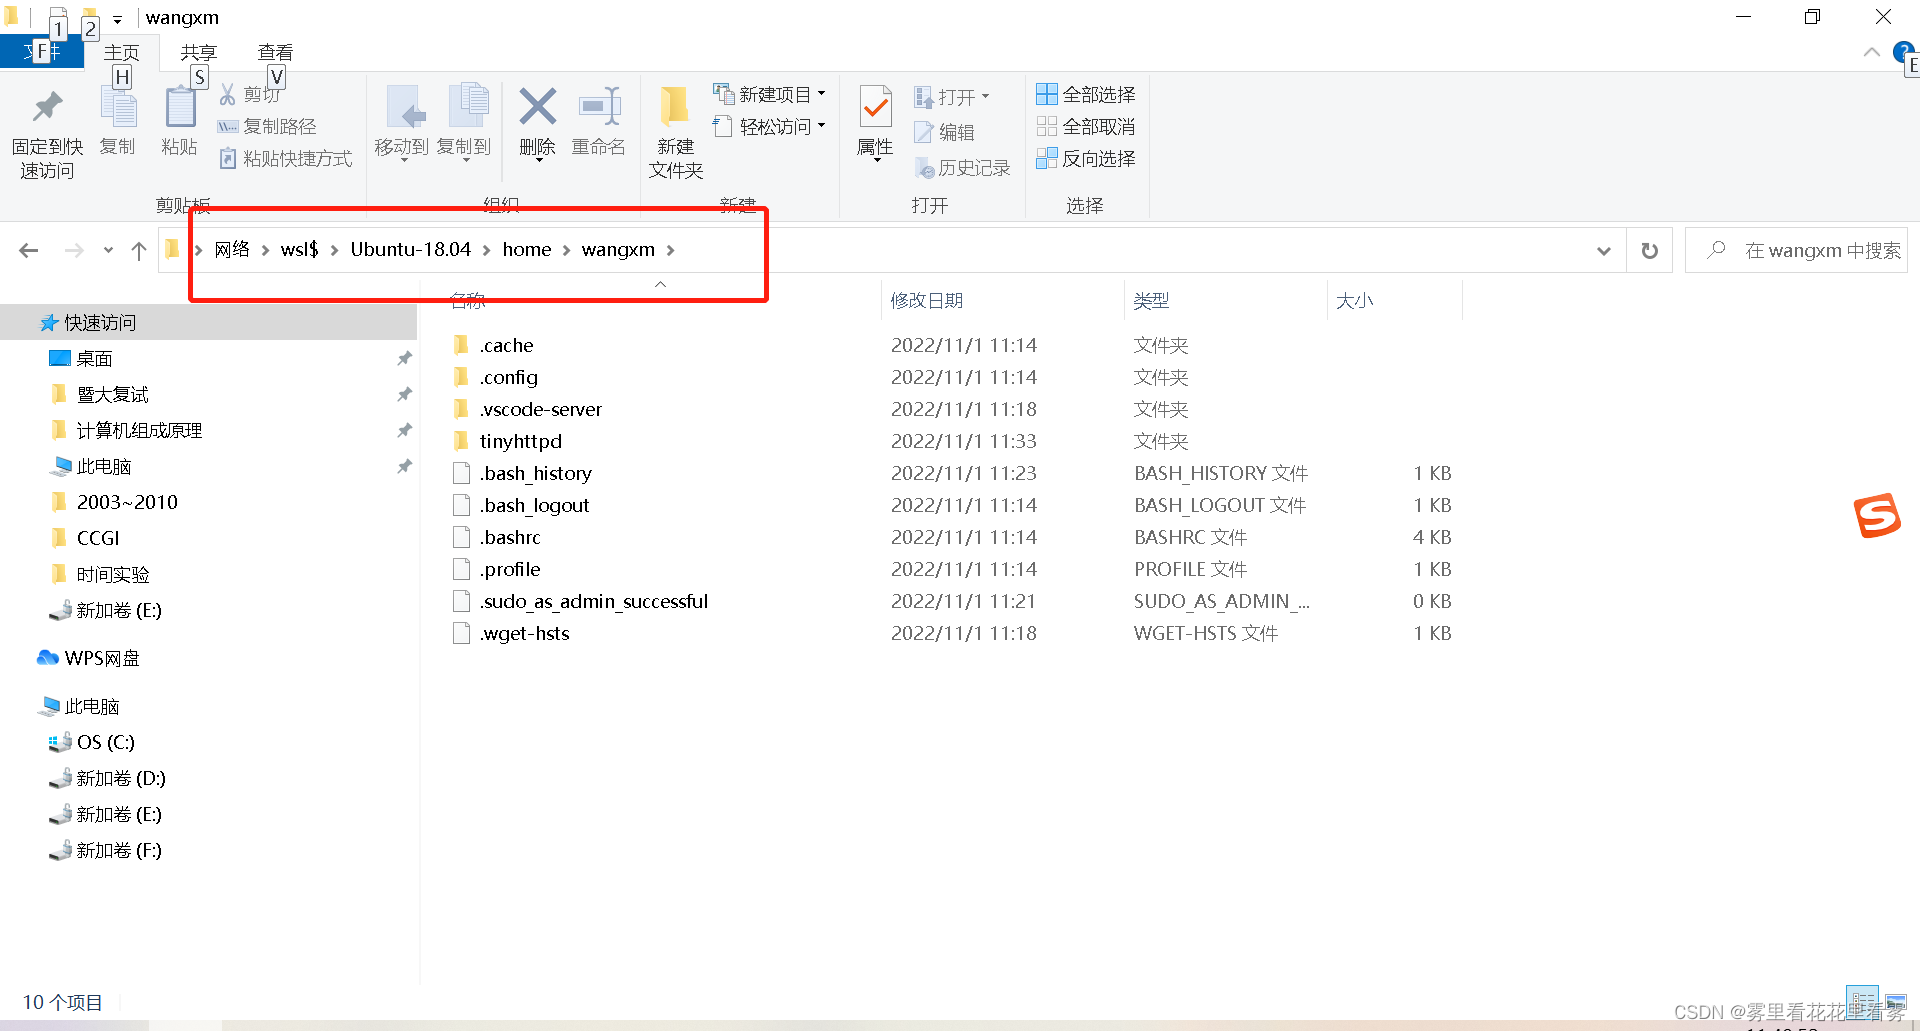Click the Properties (属性) checkmark icon
This screenshot has height=1031, width=1920.
pos(875,108)
